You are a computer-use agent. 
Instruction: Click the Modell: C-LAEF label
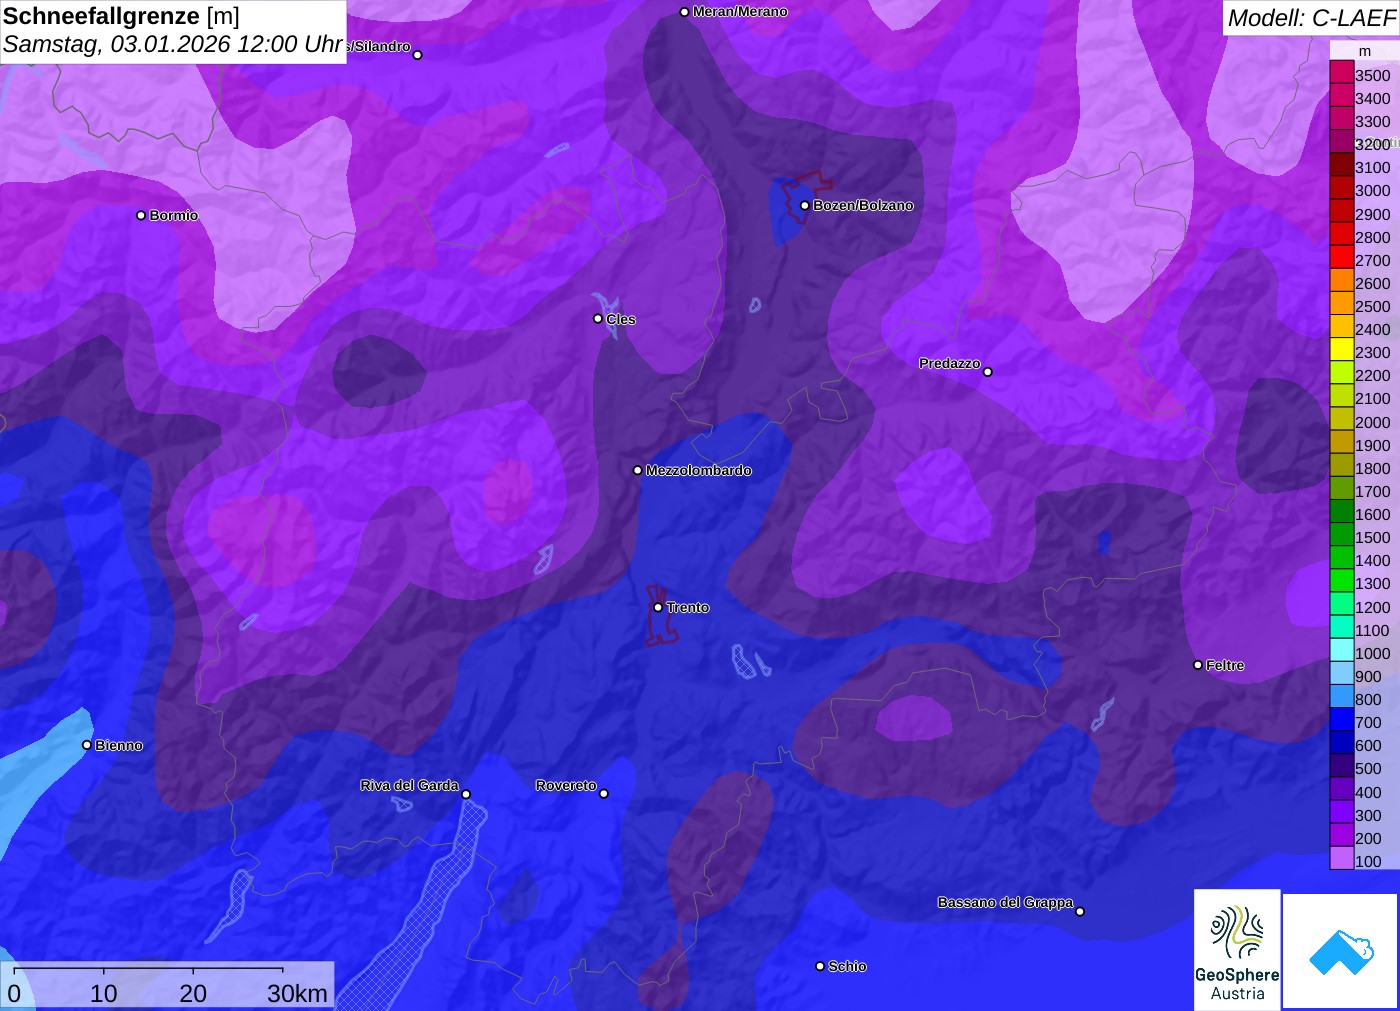1311,18
